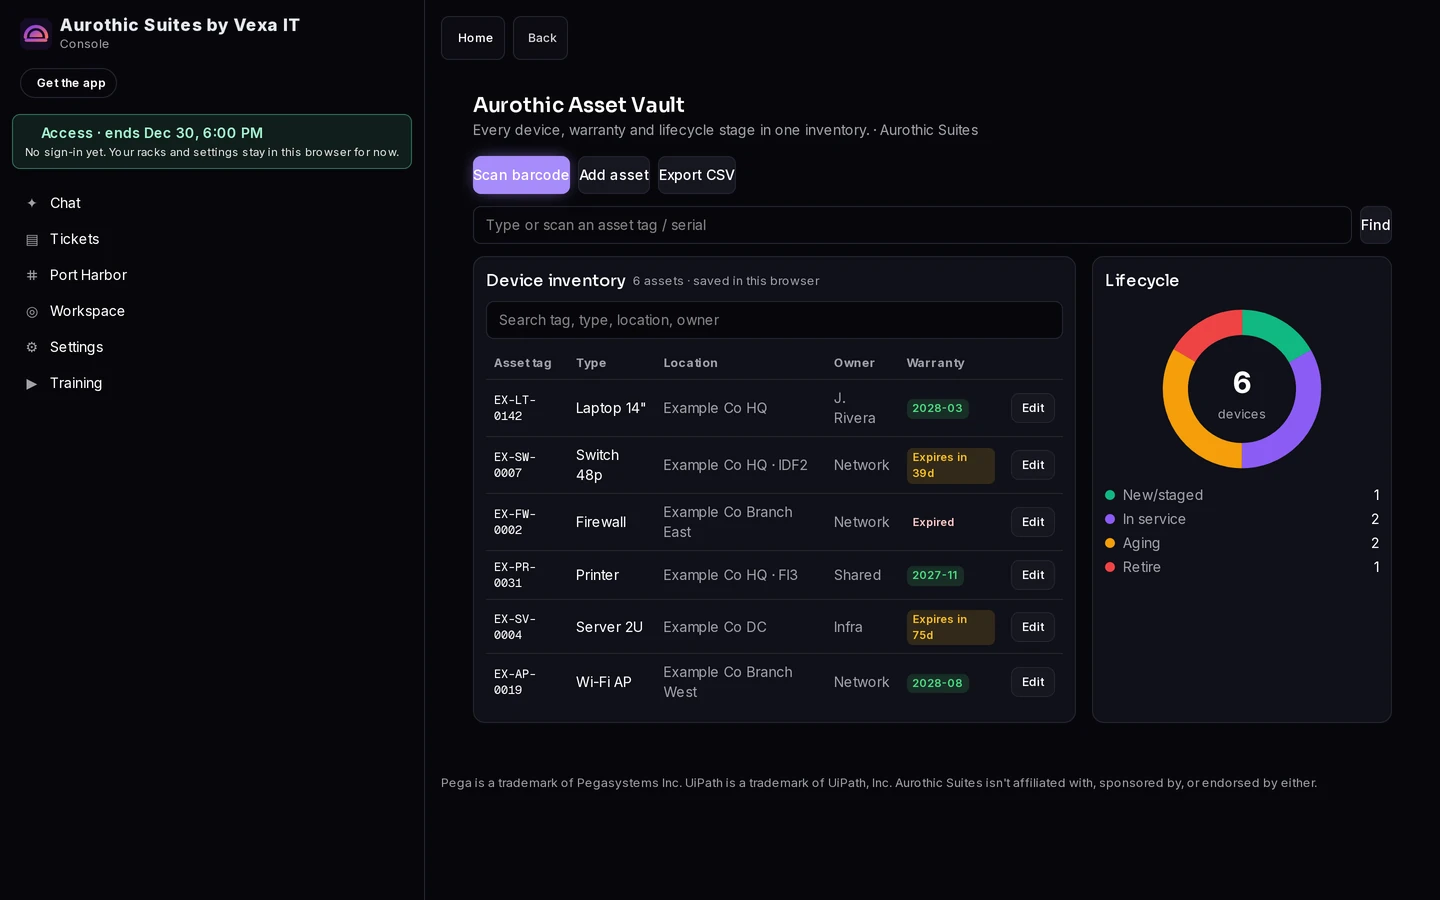Click the lifecycle donut chart center
Viewport: 1440px width, 900px height.
click(x=1242, y=389)
